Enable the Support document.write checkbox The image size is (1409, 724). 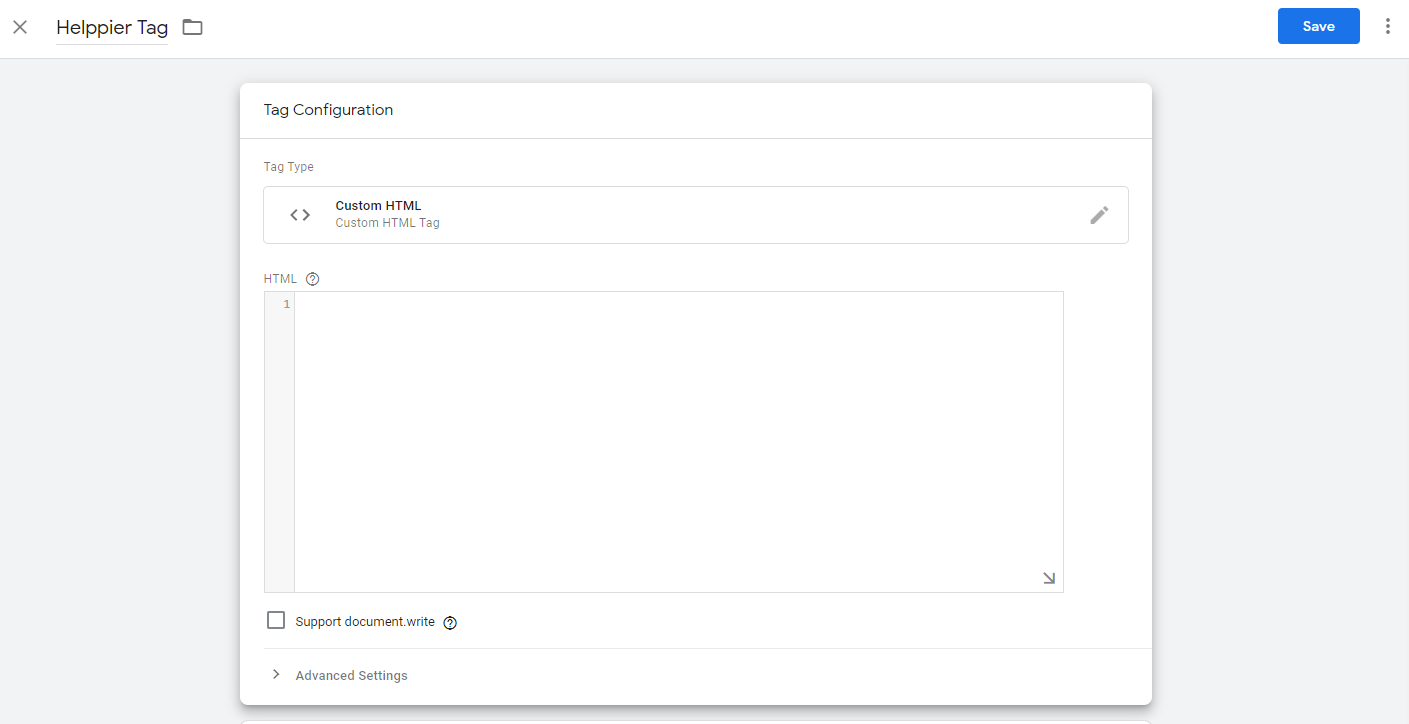(x=276, y=621)
